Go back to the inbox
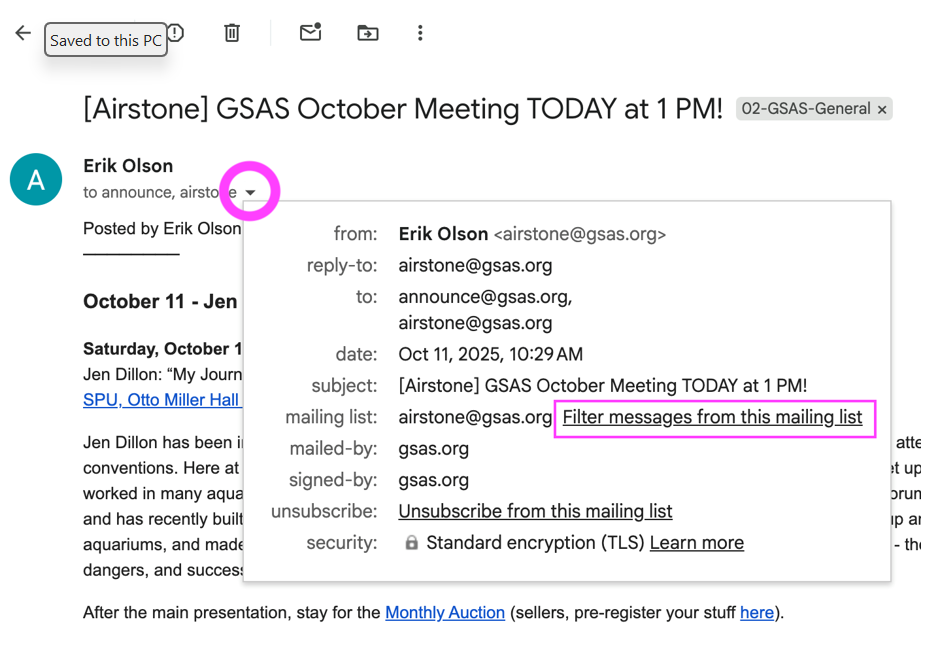Screen dimensions: 927x648 23,33
